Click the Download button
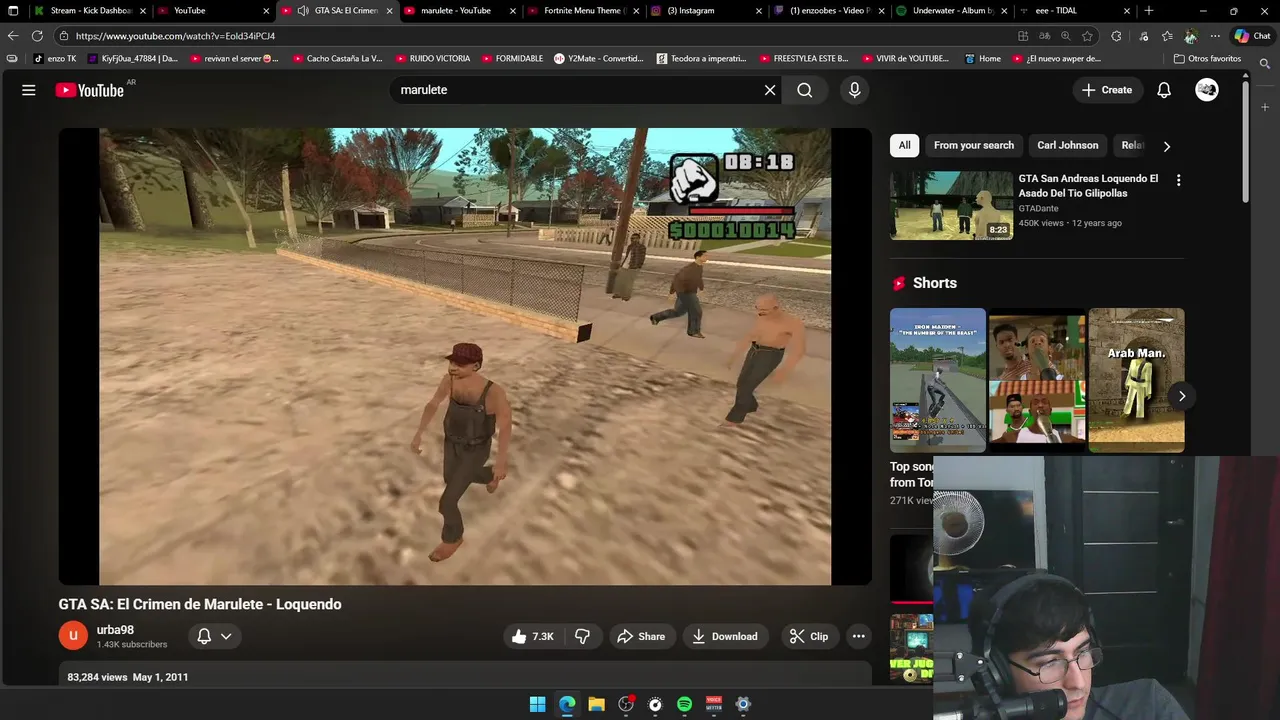This screenshot has width=1280, height=720. [725, 636]
